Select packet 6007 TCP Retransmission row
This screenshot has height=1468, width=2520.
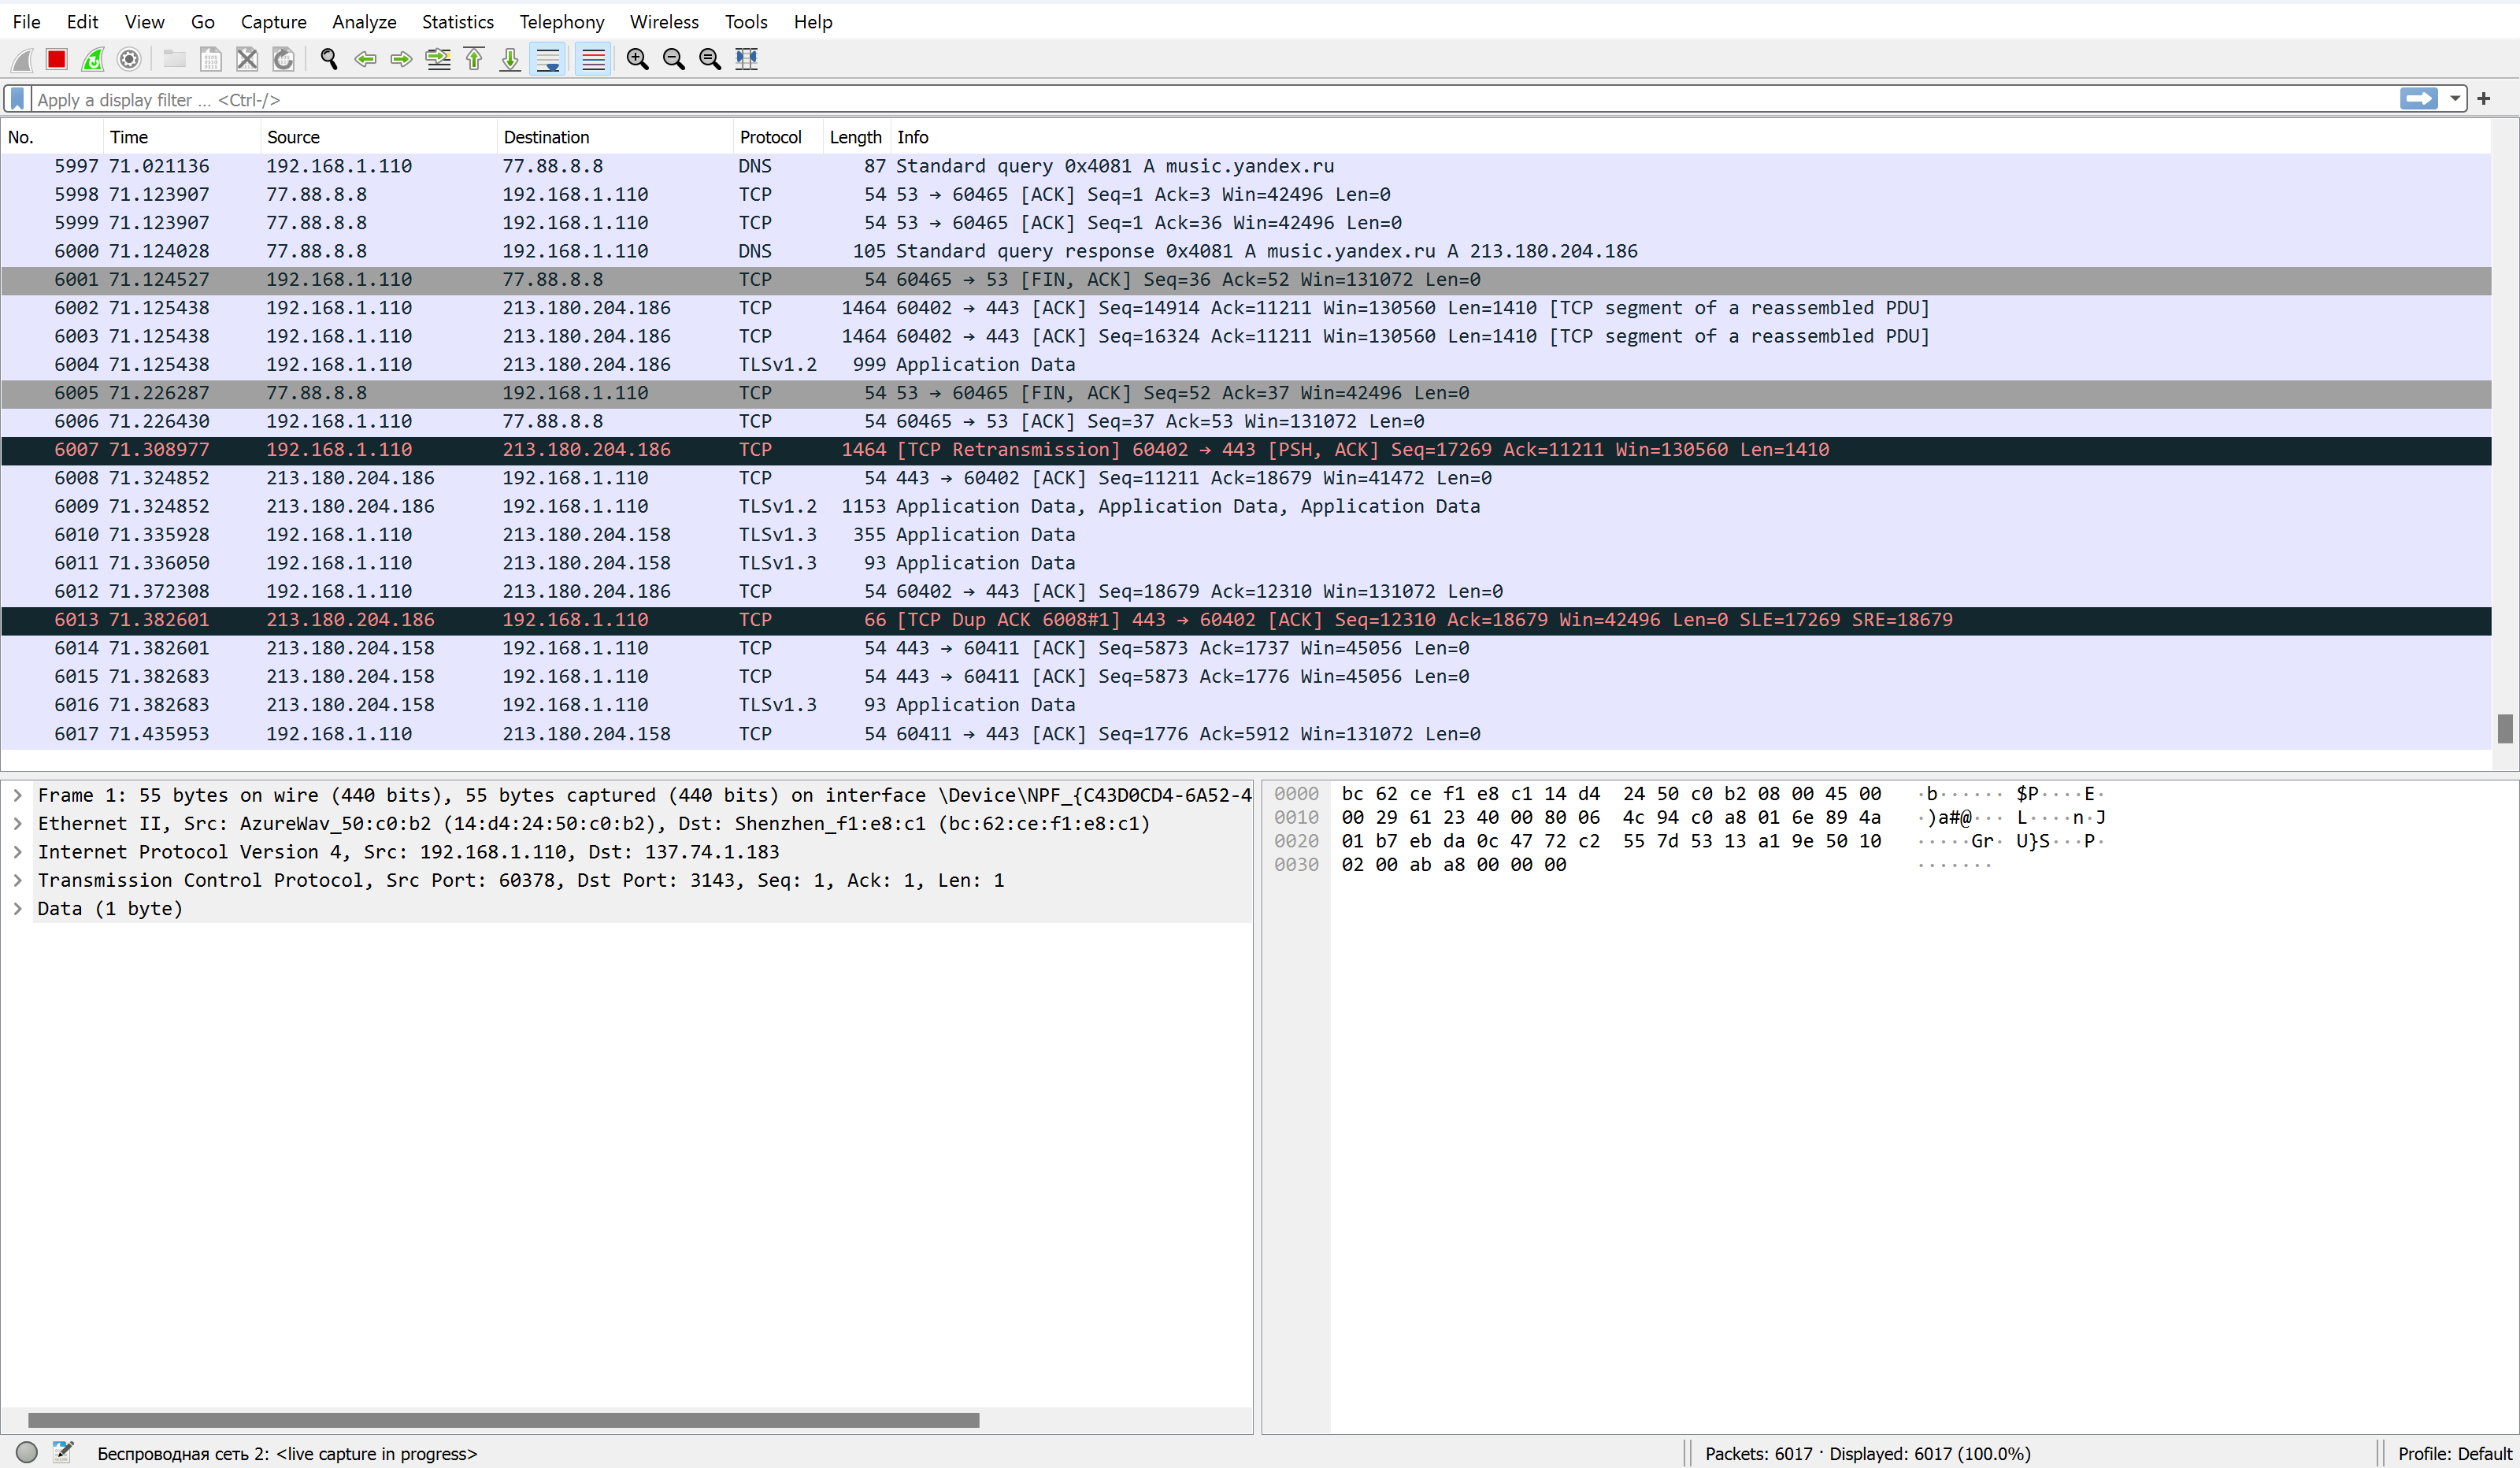click(1246, 450)
